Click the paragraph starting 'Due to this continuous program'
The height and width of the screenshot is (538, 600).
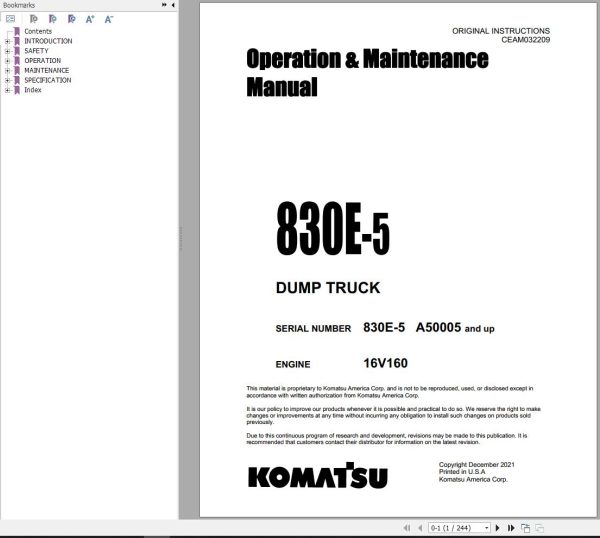(x=386, y=439)
